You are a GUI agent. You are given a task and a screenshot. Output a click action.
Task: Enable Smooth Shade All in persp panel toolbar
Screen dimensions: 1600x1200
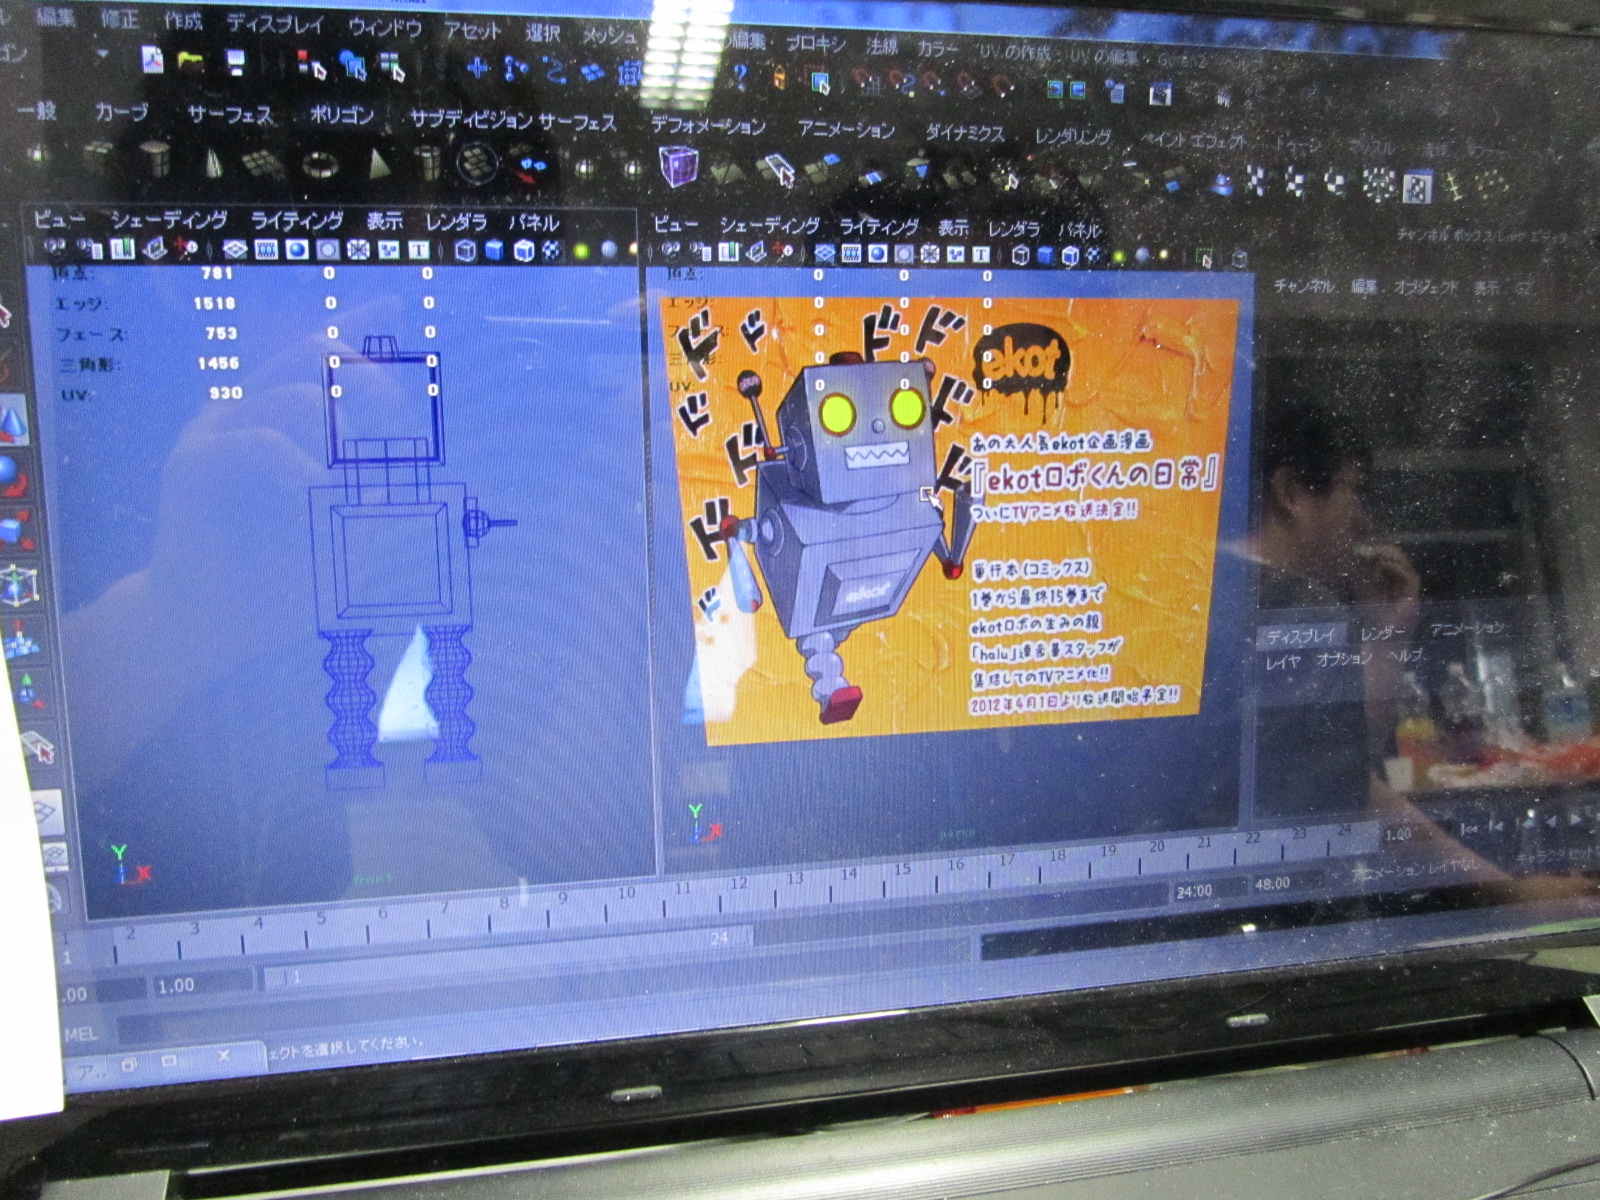click(x=1046, y=255)
